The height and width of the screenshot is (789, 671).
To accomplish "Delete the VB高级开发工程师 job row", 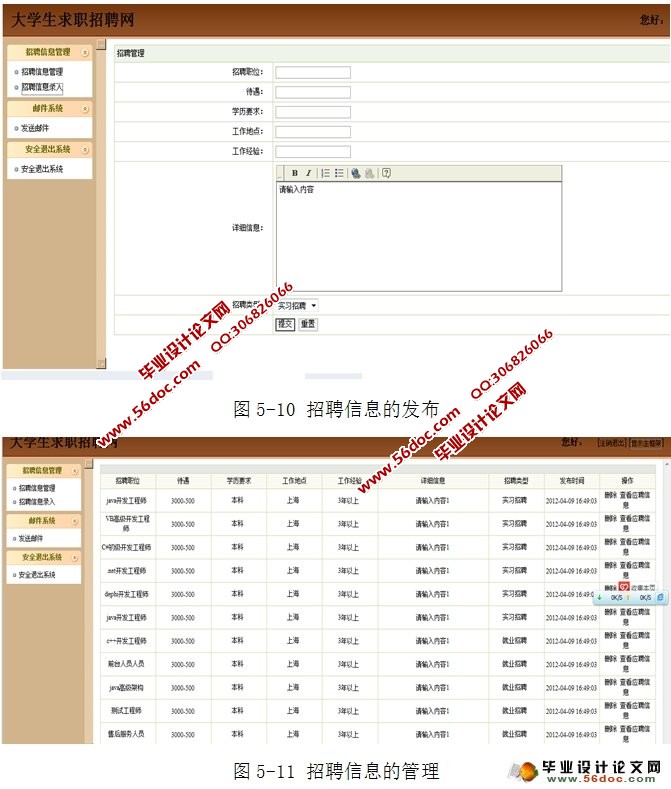I will coord(610,518).
